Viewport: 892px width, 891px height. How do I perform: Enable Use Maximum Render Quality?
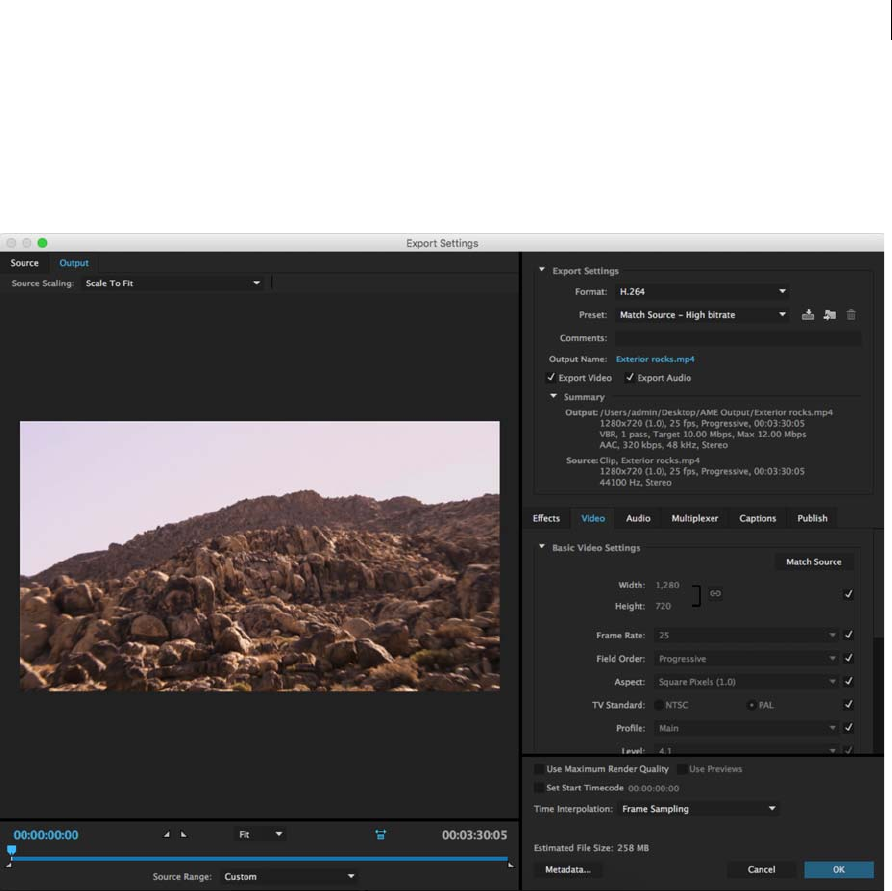pos(540,769)
